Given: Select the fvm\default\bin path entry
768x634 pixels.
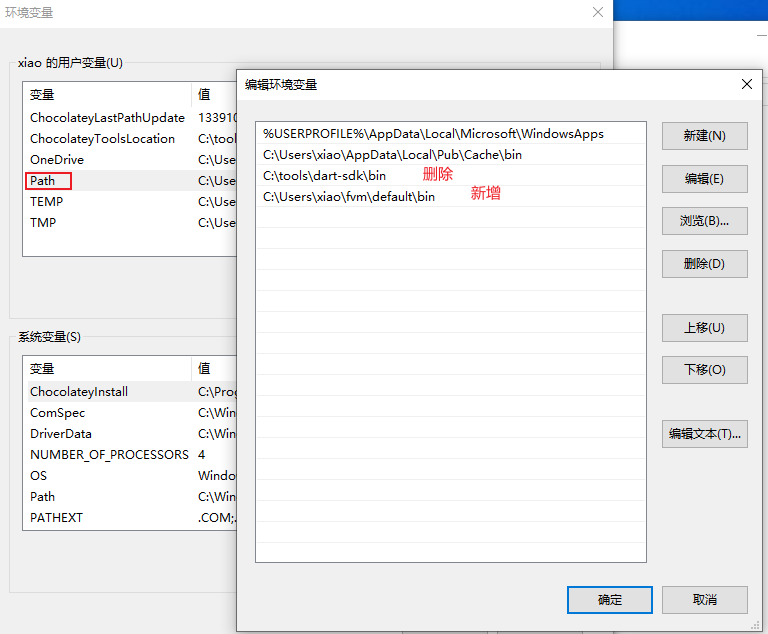Looking at the screenshot, I should pos(451,197).
